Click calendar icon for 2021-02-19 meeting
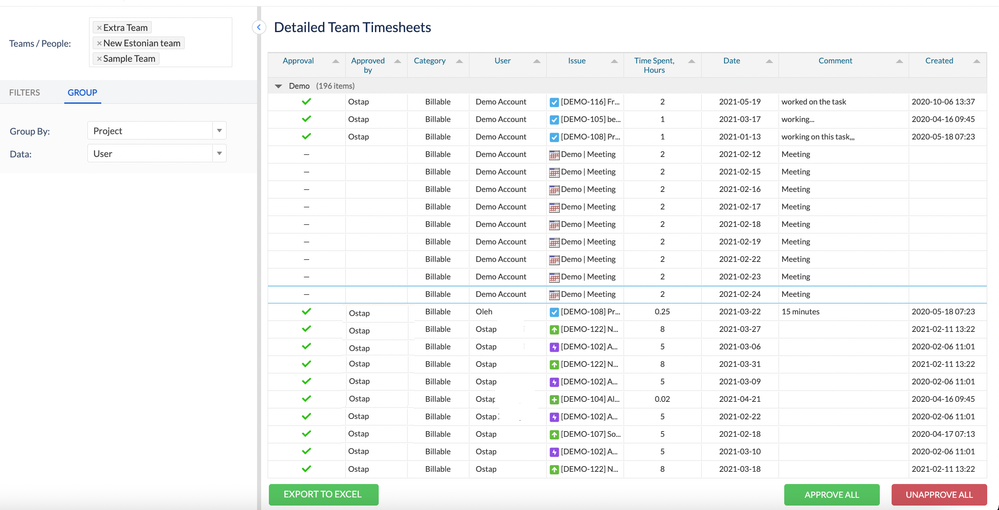The width and height of the screenshot is (999, 510). (x=554, y=242)
